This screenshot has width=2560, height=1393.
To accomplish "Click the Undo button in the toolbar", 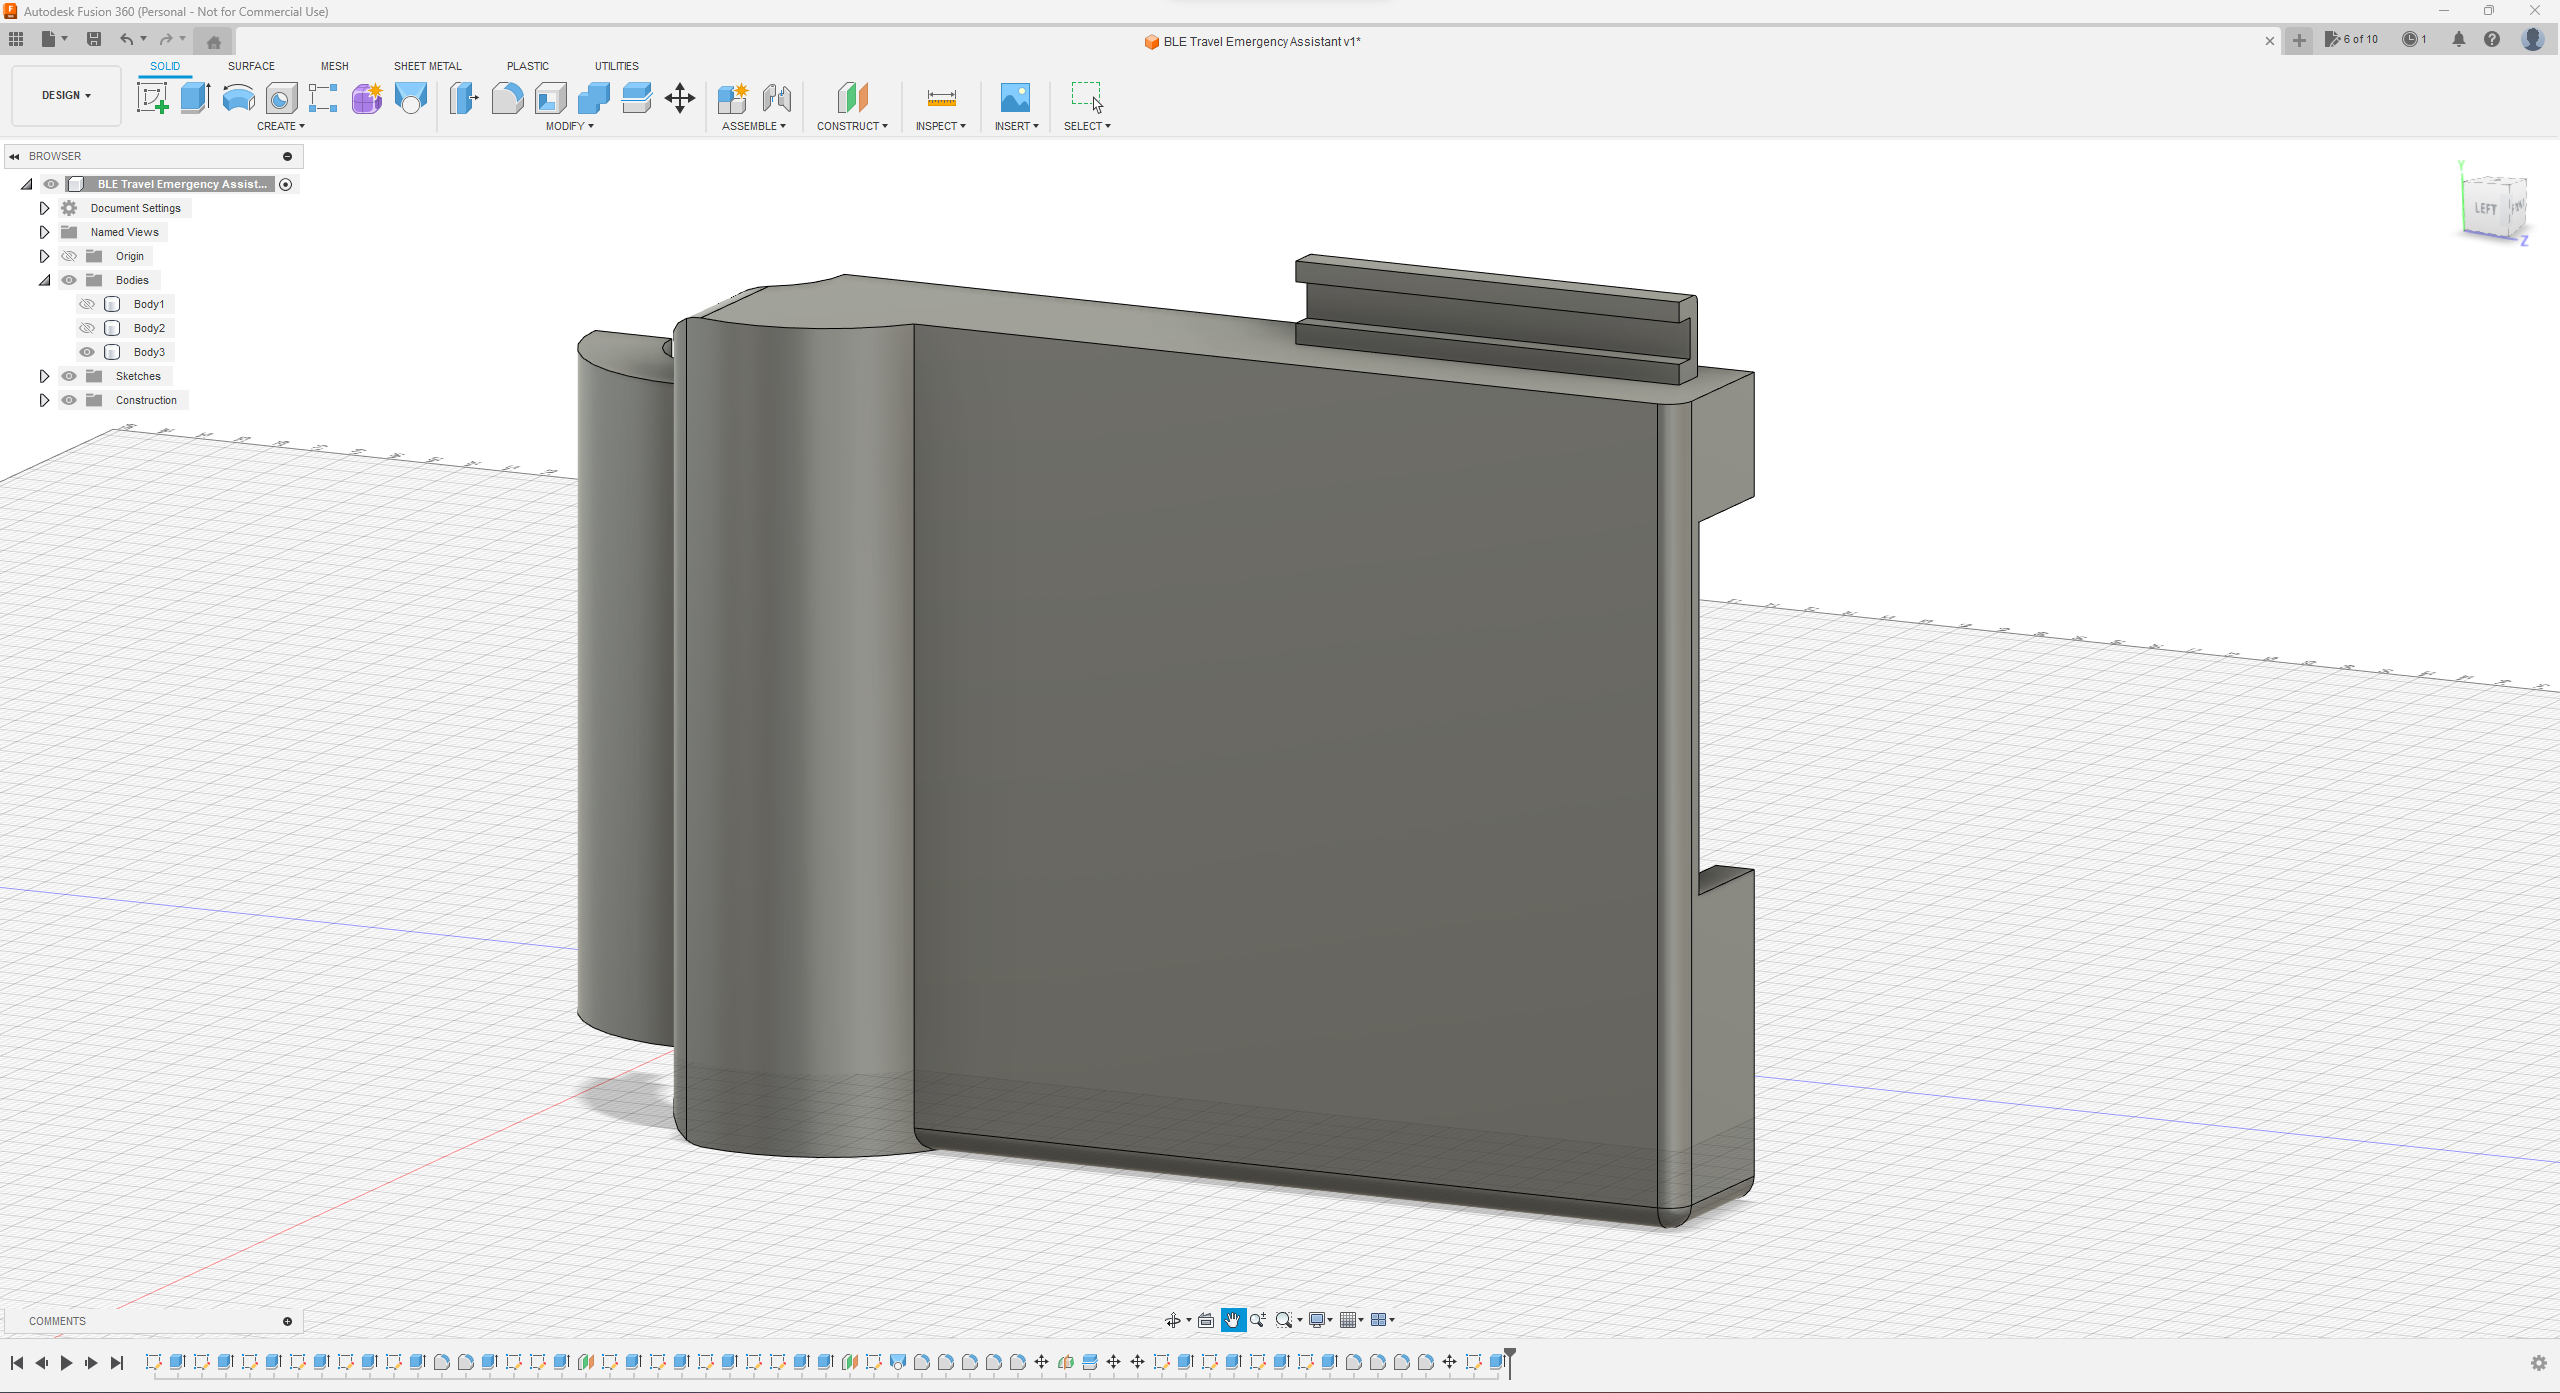I will [x=126, y=39].
